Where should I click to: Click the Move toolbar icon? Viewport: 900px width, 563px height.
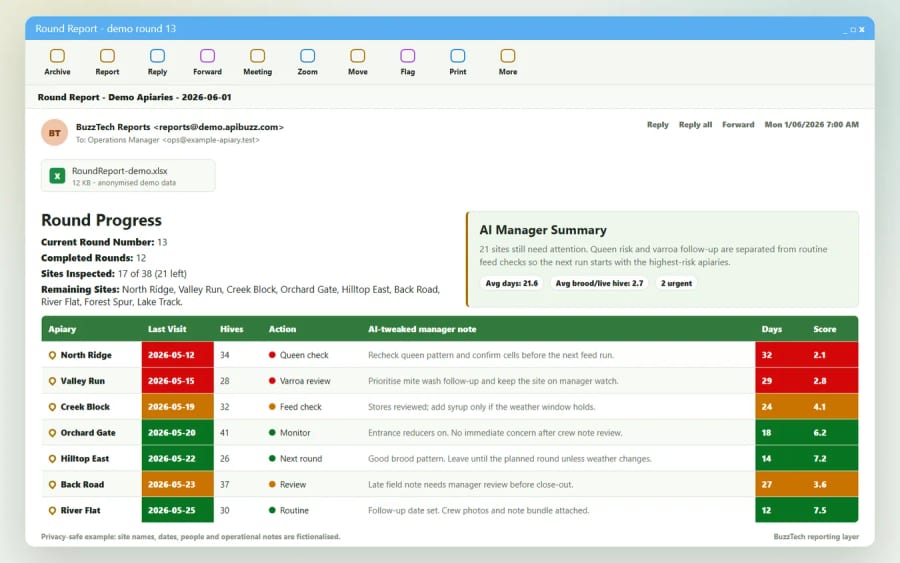pos(358,56)
